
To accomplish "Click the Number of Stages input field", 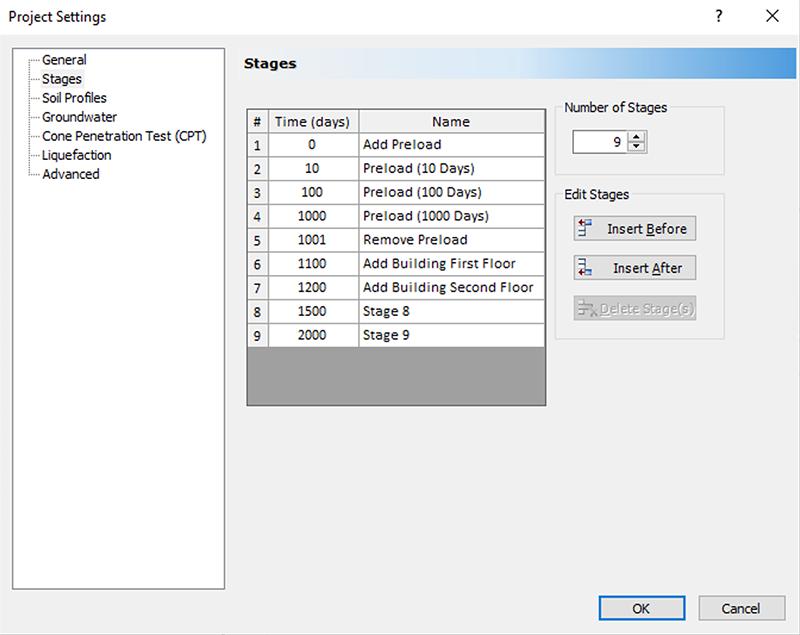I will coord(600,143).
